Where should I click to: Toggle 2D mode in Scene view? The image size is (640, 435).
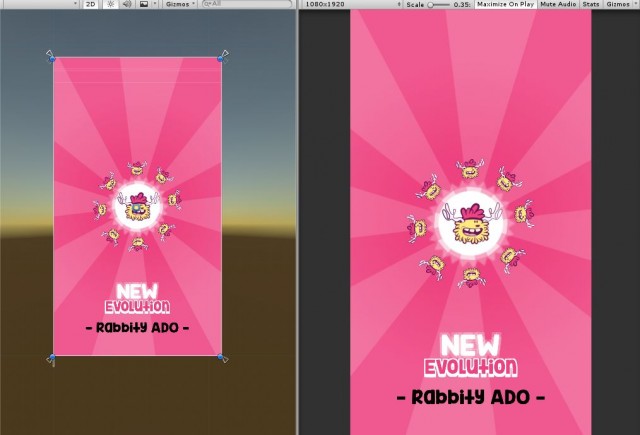tap(90, 4)
